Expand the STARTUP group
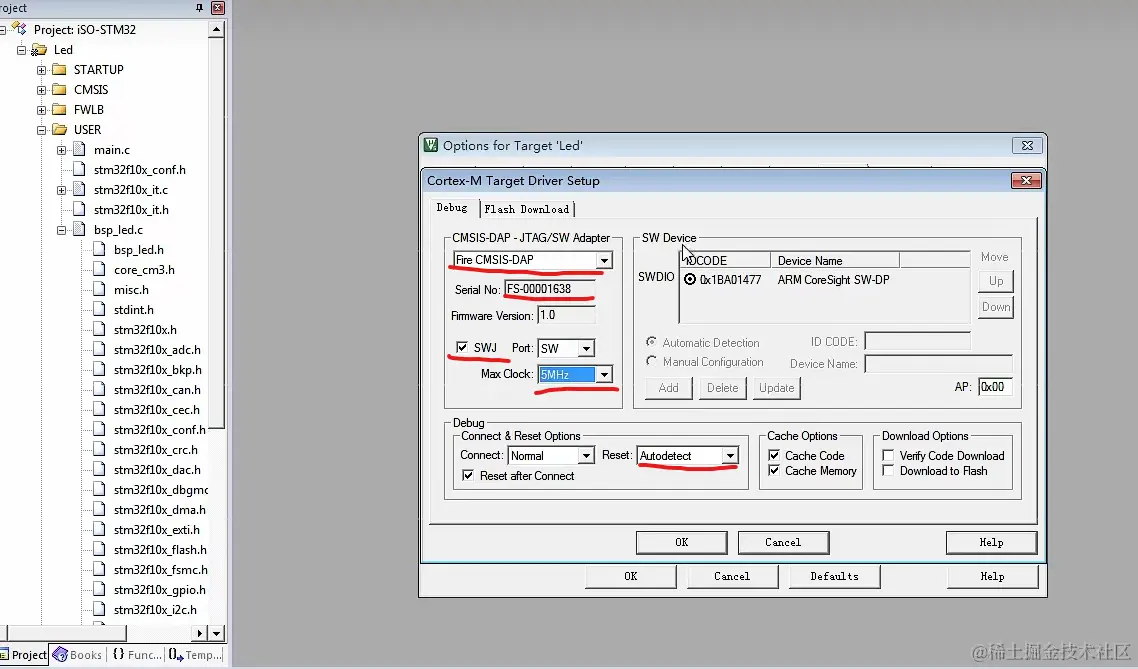Image resolution: width=1138 pixels, height=669 pixels. [x=41, y=70]
